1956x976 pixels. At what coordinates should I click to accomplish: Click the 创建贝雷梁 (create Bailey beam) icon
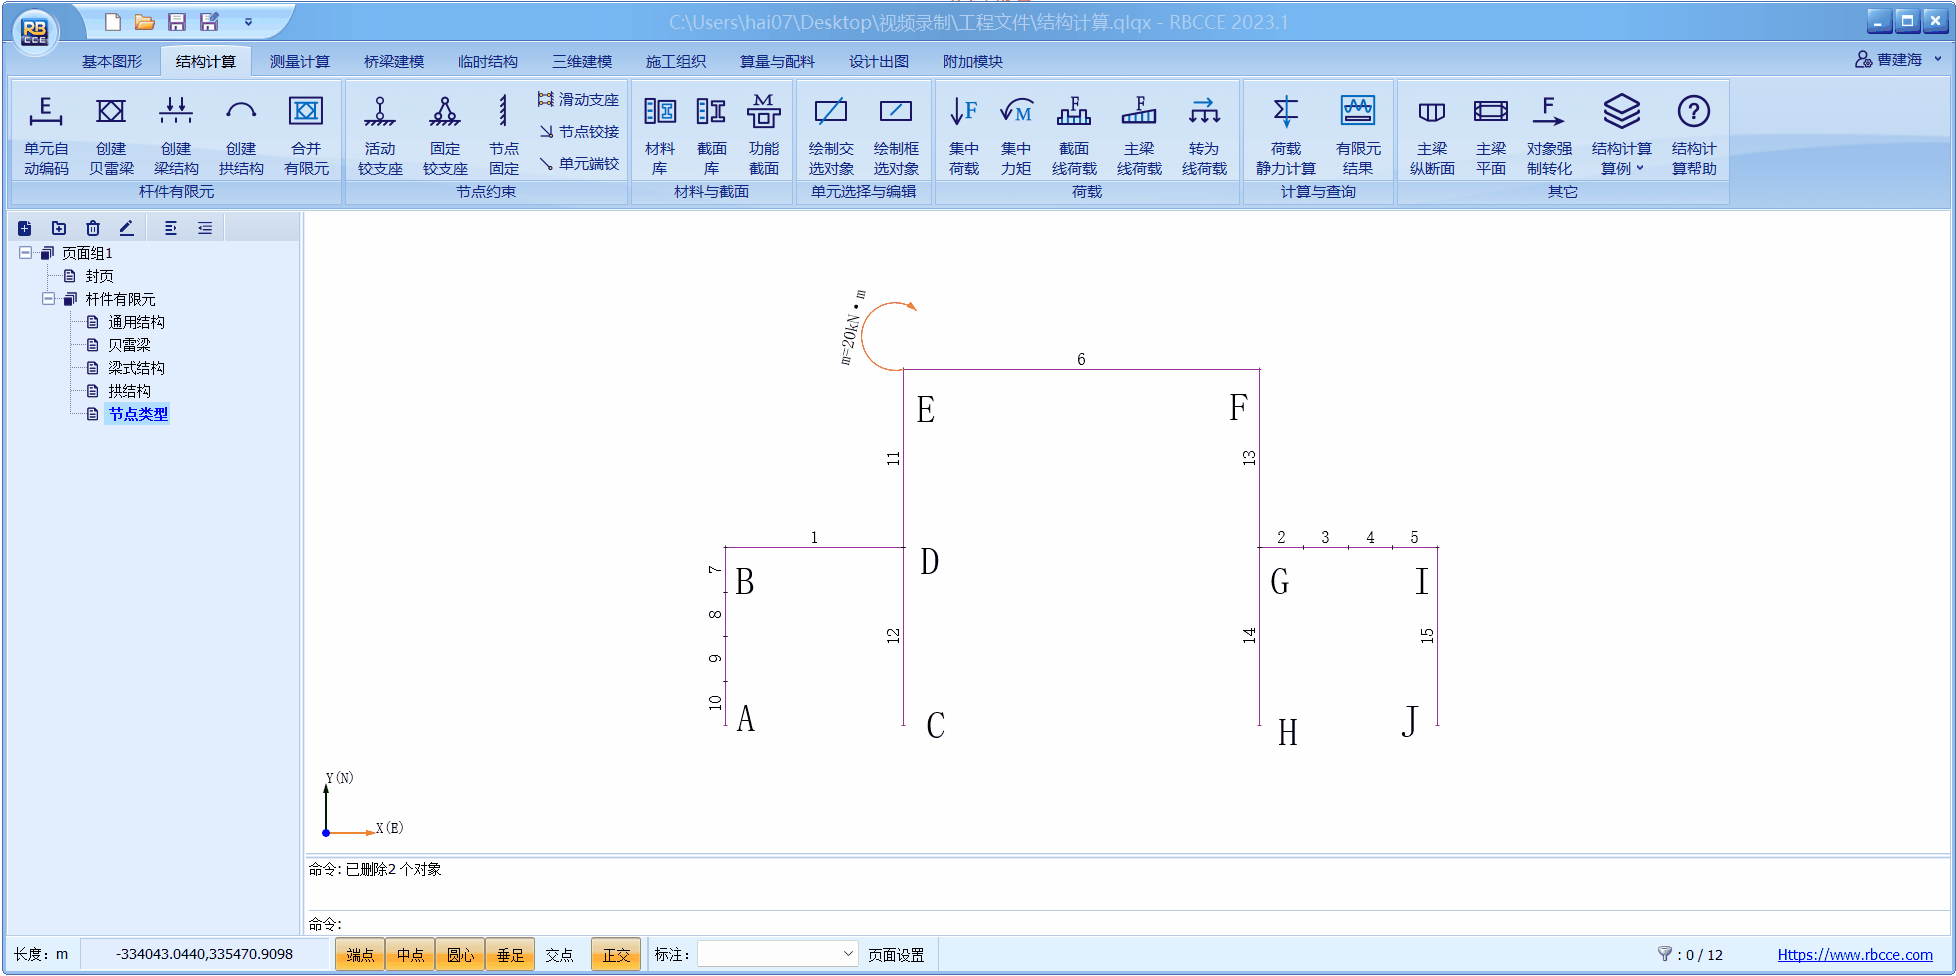pos(111,136)
